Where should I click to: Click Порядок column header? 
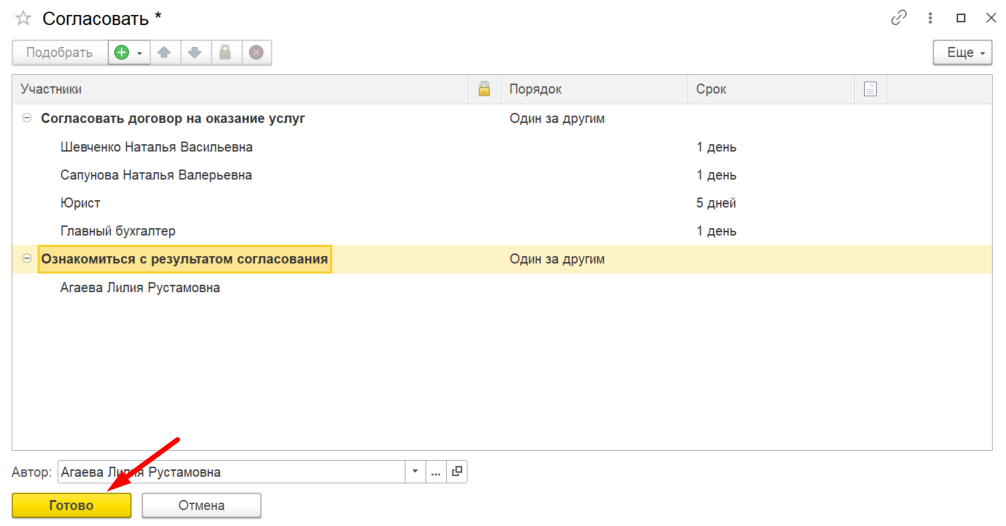click(594, 89)
